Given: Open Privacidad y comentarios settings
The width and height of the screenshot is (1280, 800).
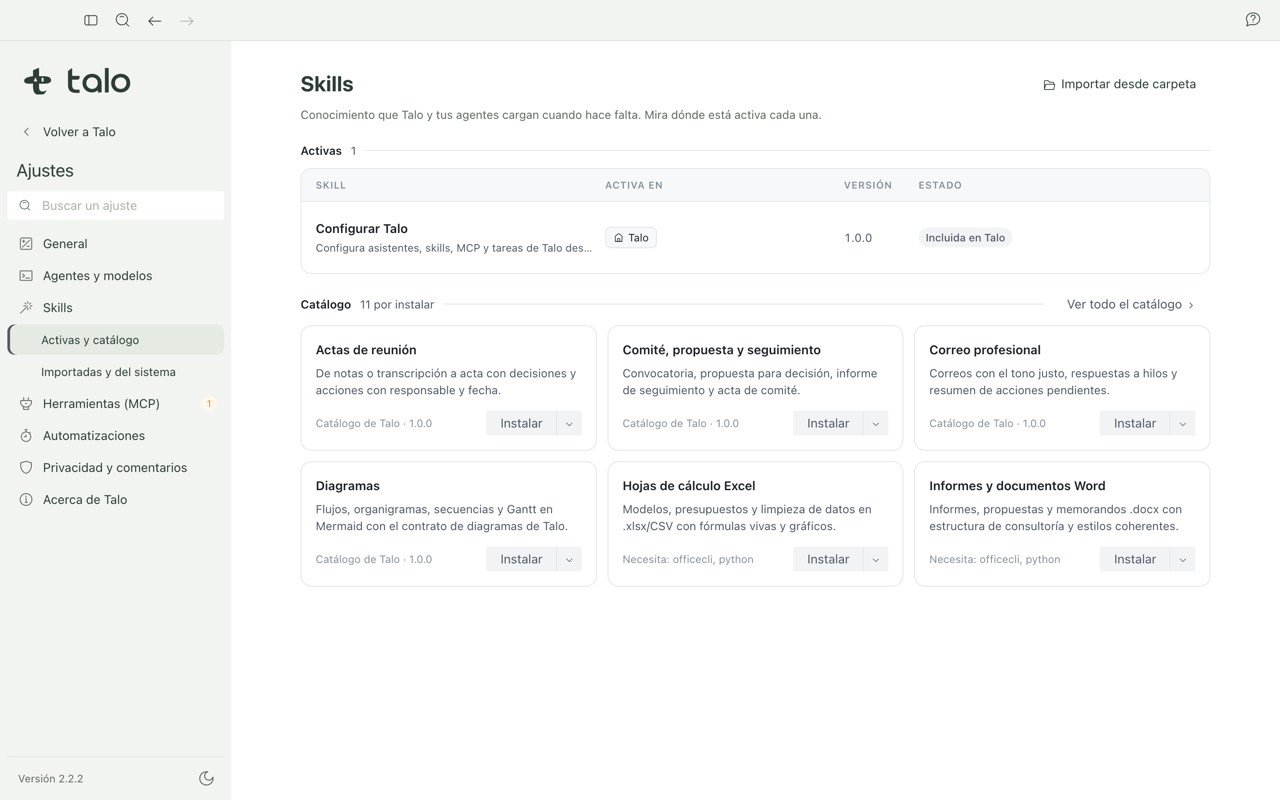Looking at the screenshot, I should [x=116, y=468].
